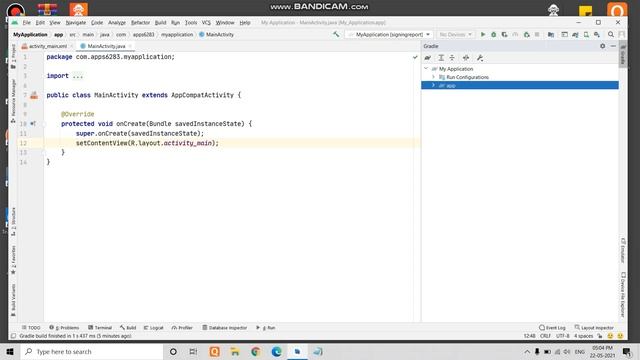
Task: Open the VCS menu
Action: (206, 23)
